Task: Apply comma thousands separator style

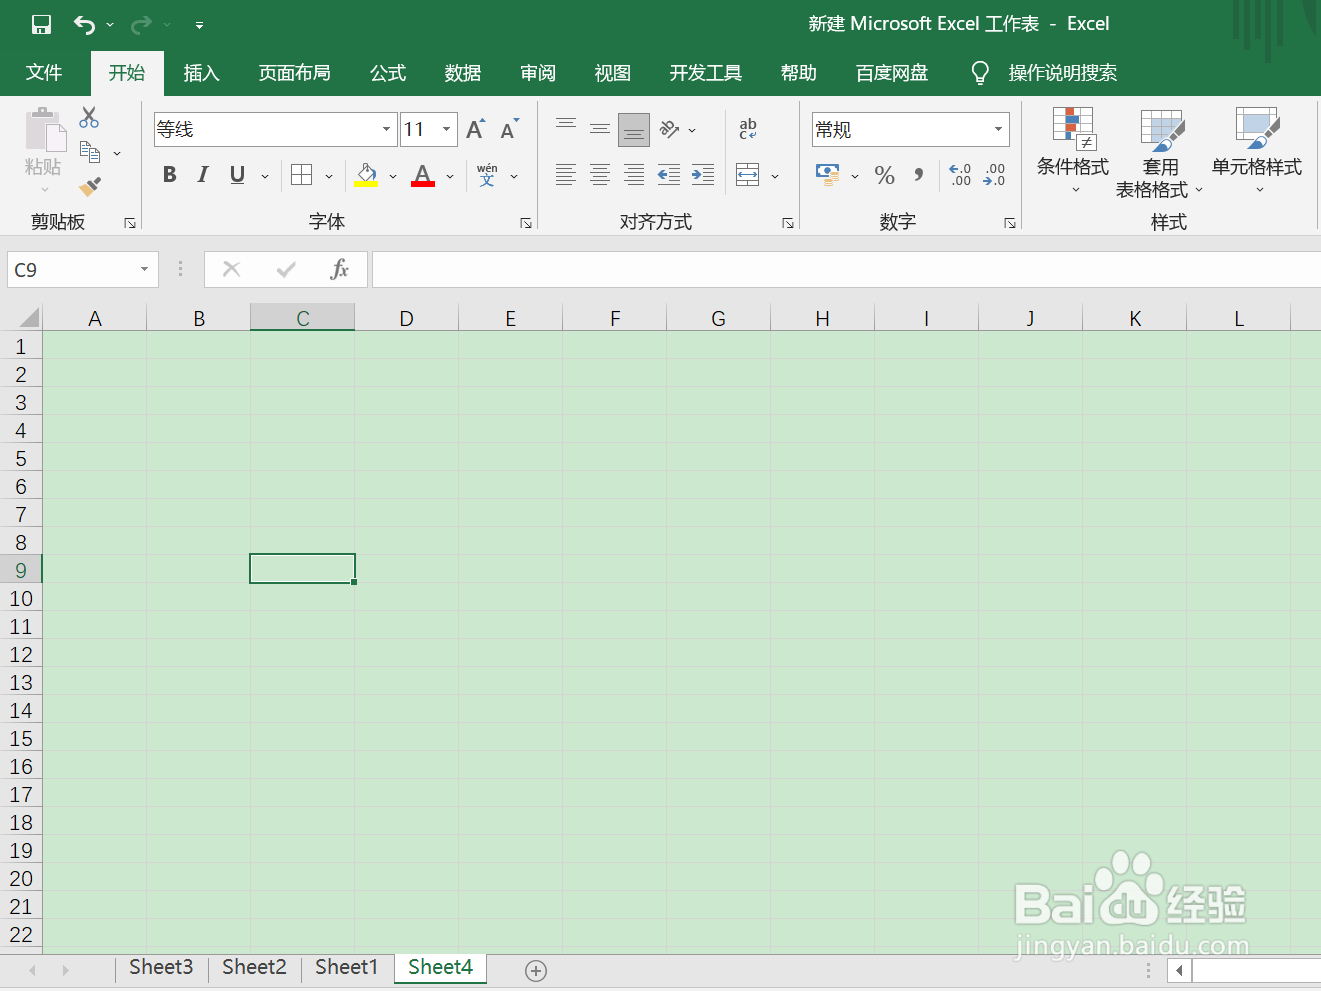Action: point(919,175)
